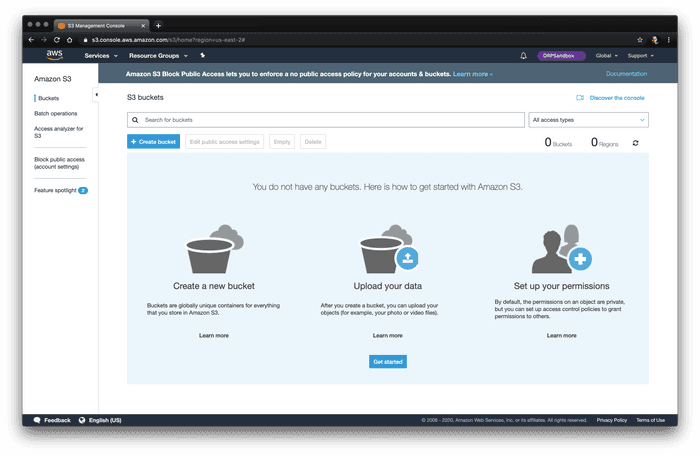Click the Upload your data bucket icon
This screenshot has height=456, width=700.
[x=388, y=248]
